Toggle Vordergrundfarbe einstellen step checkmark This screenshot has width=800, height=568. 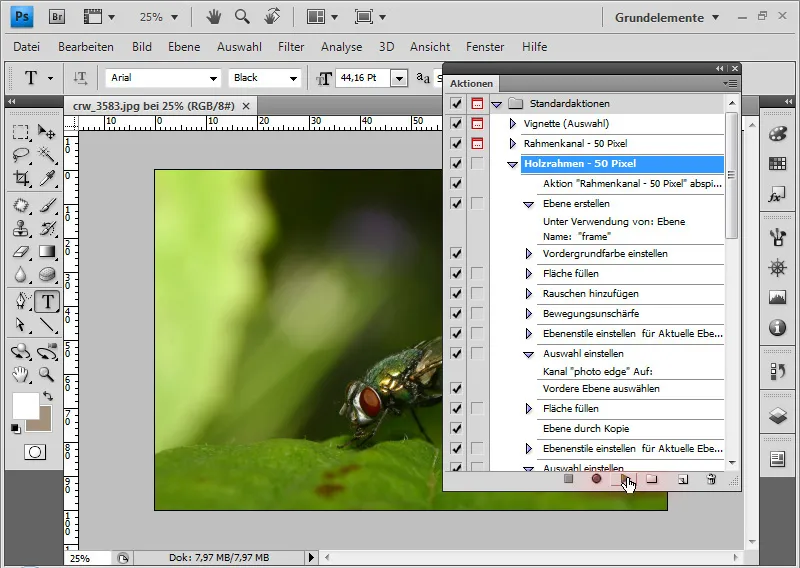456,254
